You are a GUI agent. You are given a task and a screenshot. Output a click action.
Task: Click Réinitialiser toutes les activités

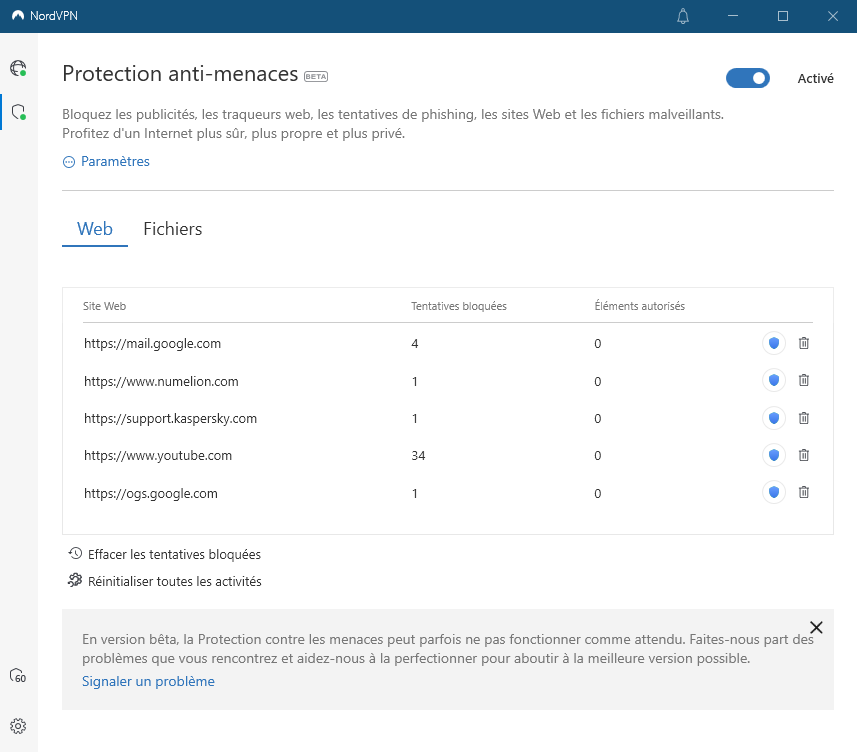pos(175,581)
